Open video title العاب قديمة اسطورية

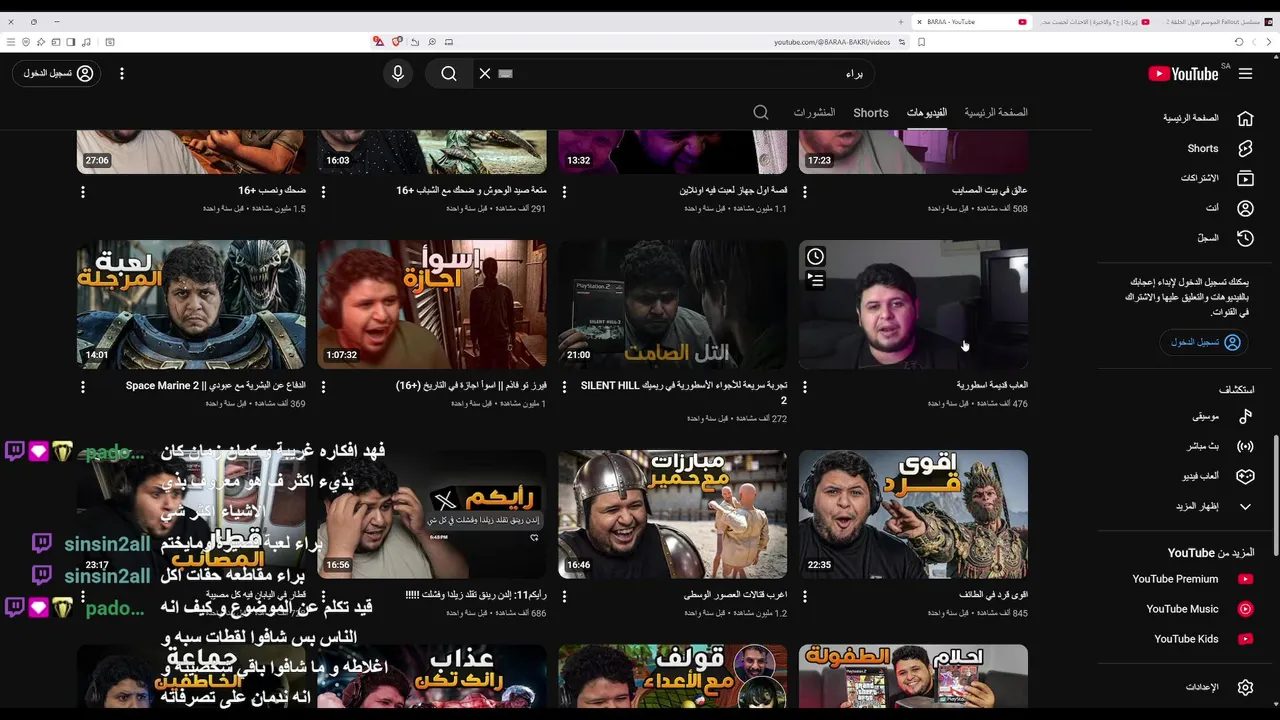992,385
